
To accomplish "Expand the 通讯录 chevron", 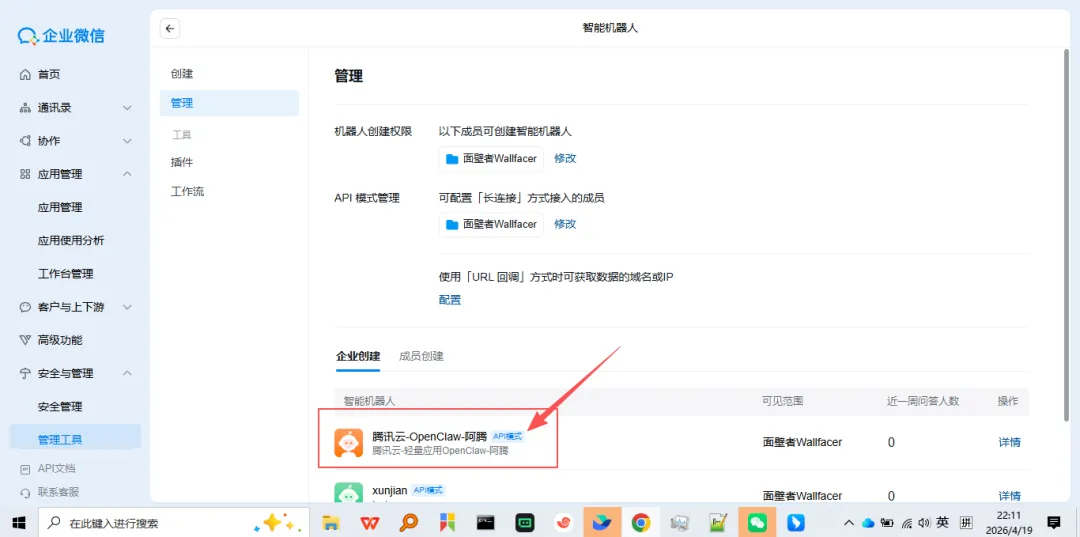I will coord(127,108).
